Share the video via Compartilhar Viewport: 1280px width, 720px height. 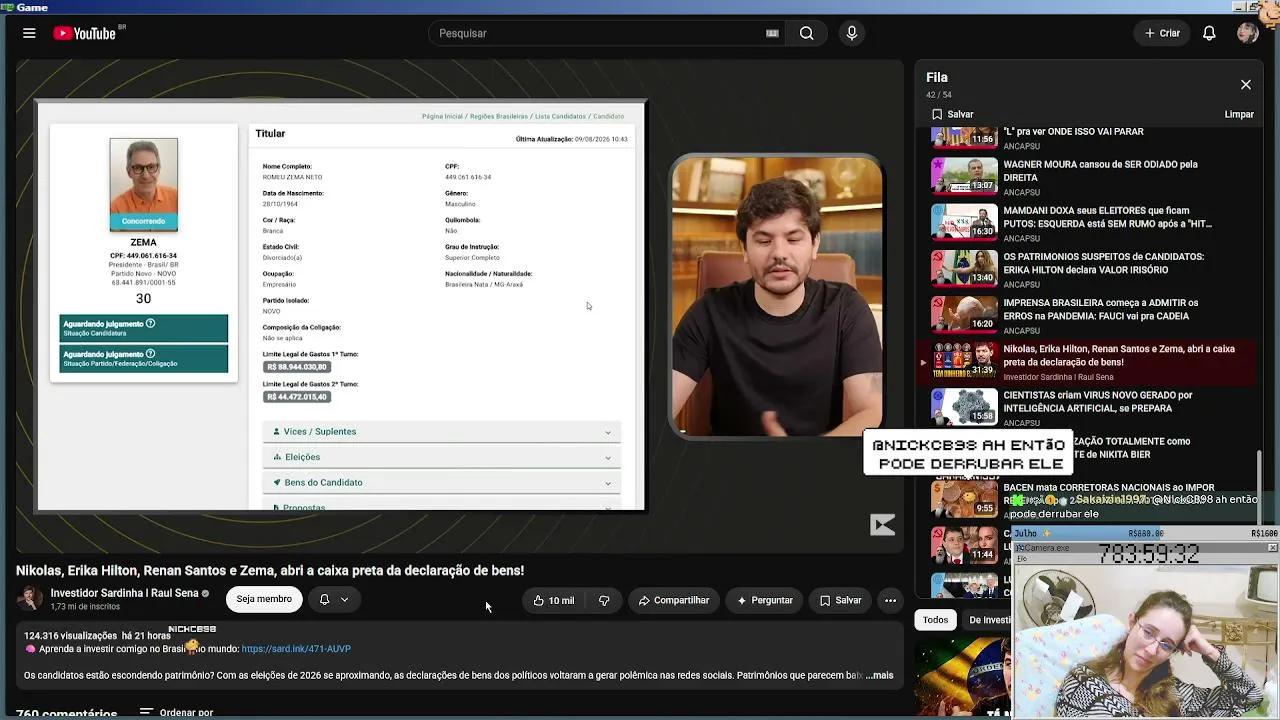[674, 600]
